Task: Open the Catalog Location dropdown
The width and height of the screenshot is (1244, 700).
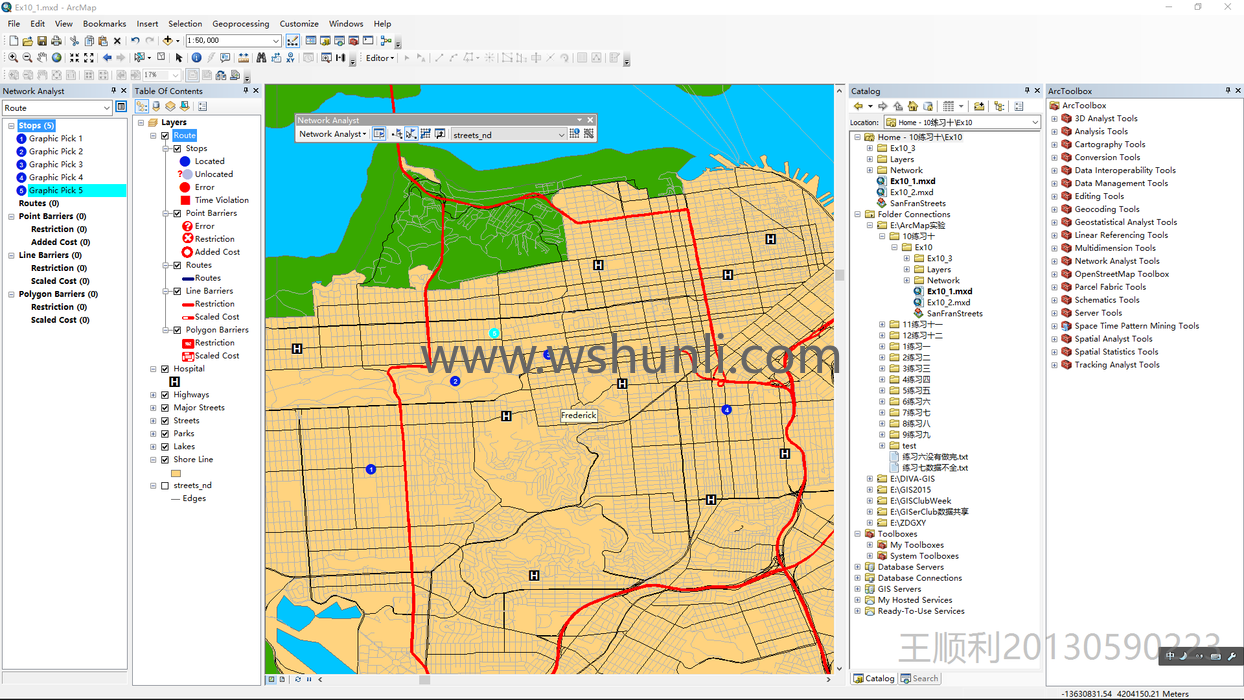Action: click(x=1034, y=122)
